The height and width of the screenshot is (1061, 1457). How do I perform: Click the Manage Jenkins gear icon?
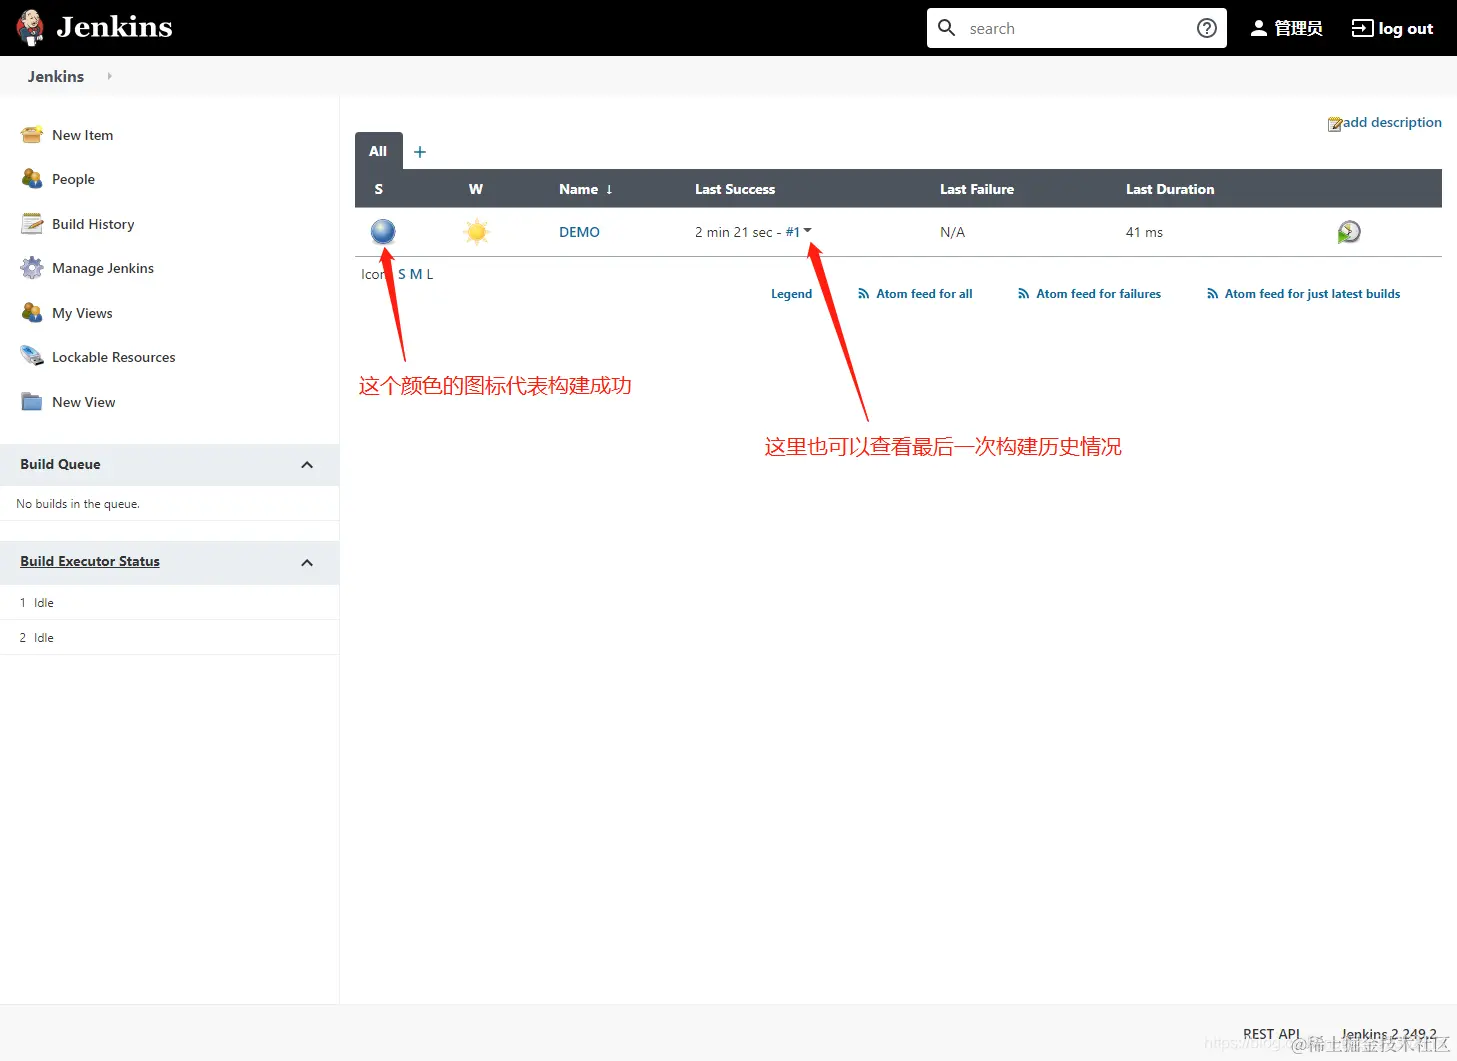coord(32,267)
